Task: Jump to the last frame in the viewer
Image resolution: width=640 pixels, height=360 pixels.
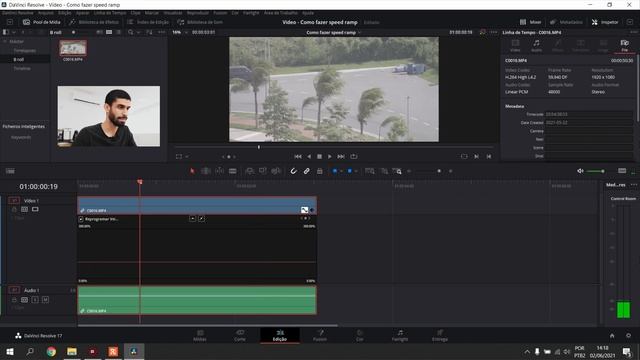Action: coord(341,156)
